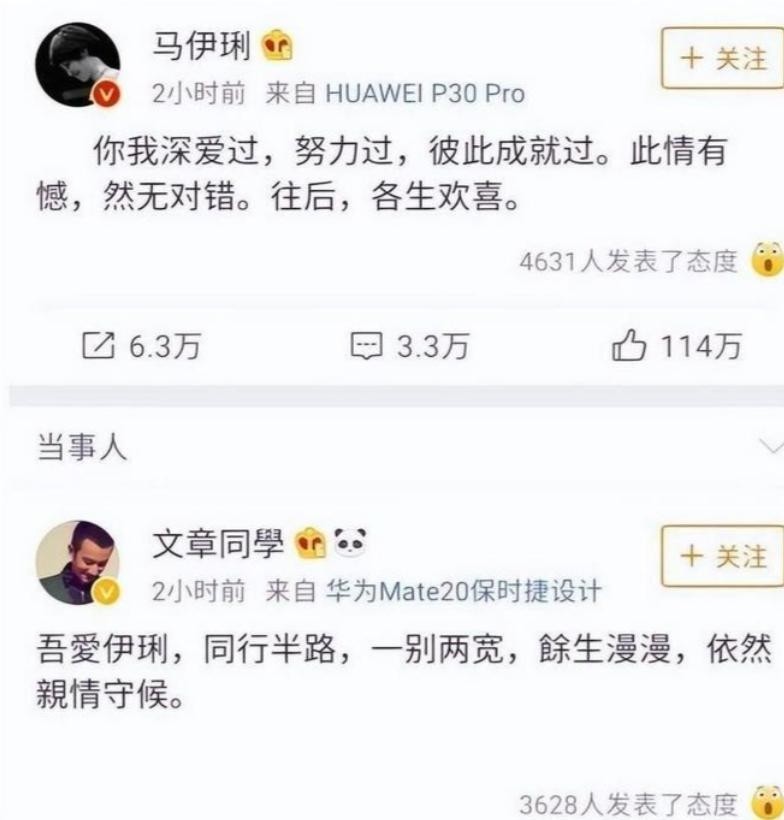Screen dimensions: 784x820
Task: Open the 文章同學 username link
Action: click(218, 543)
